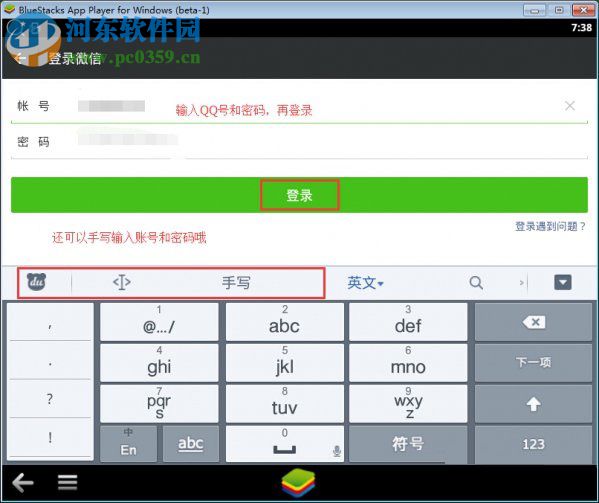Open the 英文 language dropdown
Viewport: 599px width, 503px height.
(365, 283)
